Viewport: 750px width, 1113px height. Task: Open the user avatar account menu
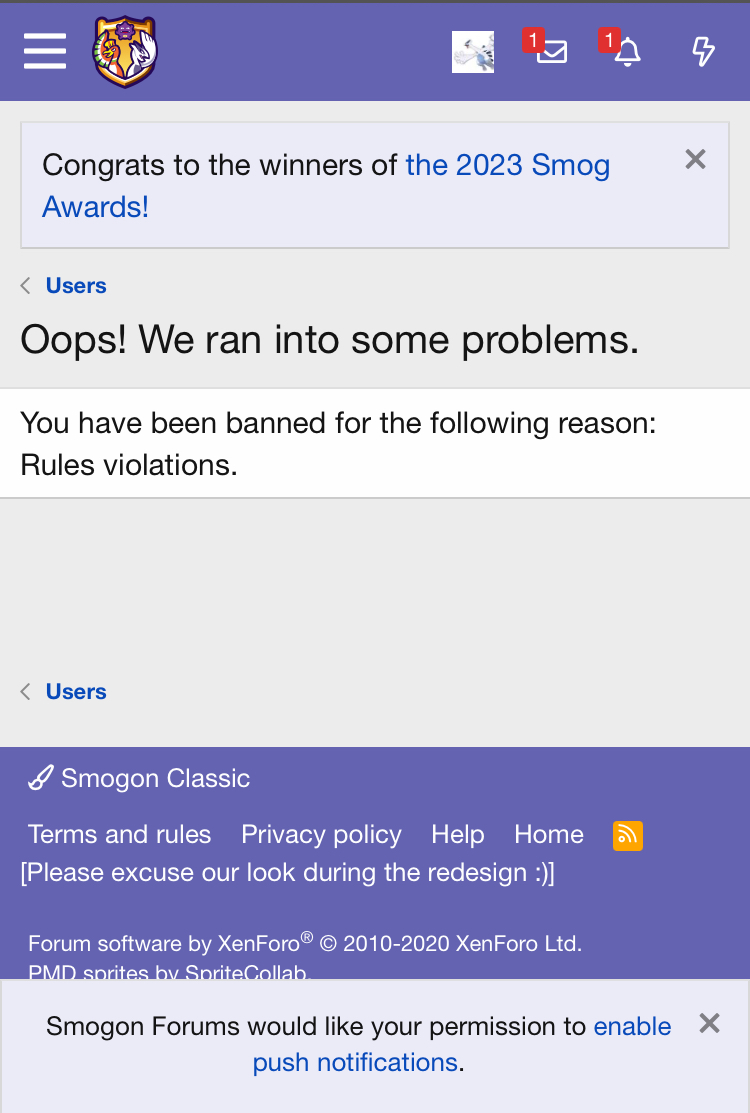tap(473, 52)
